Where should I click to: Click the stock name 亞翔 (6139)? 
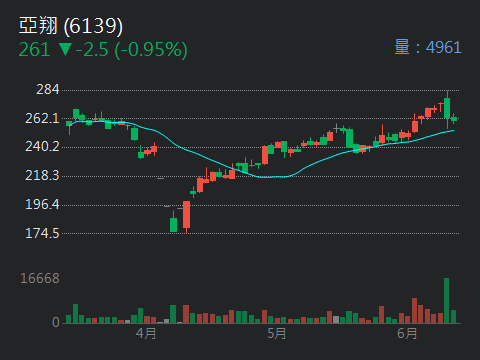pyautogui.click(x=71, y=26)
